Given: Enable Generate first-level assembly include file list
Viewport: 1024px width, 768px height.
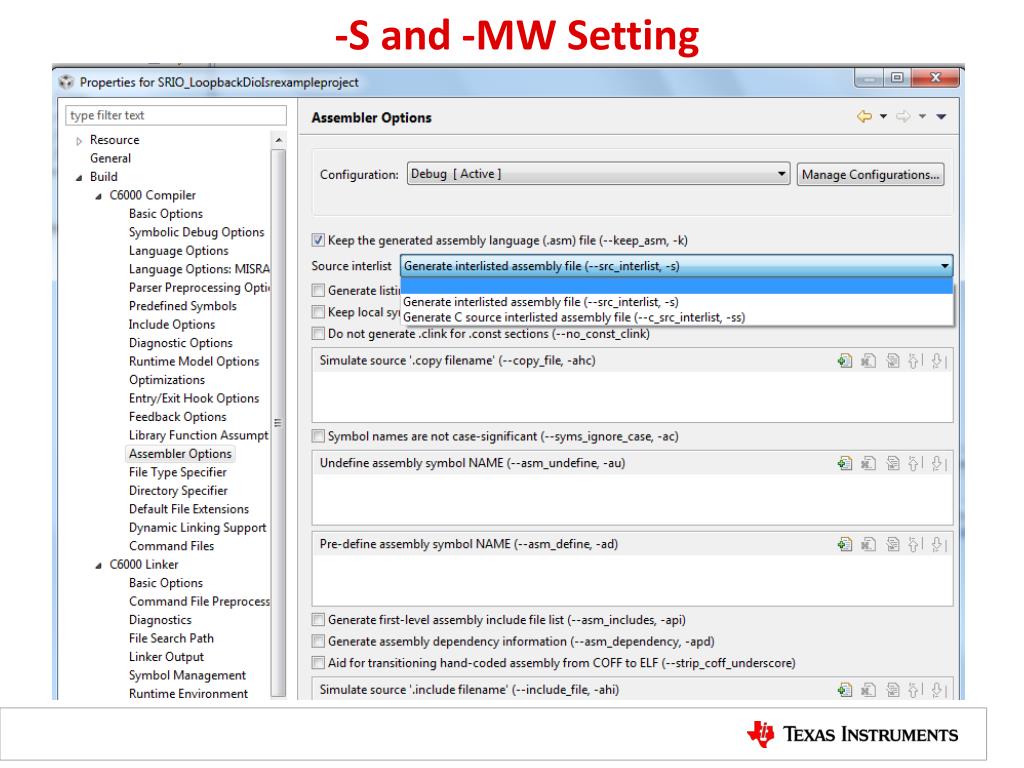Looking at the screenshot, I should [318, 620].
